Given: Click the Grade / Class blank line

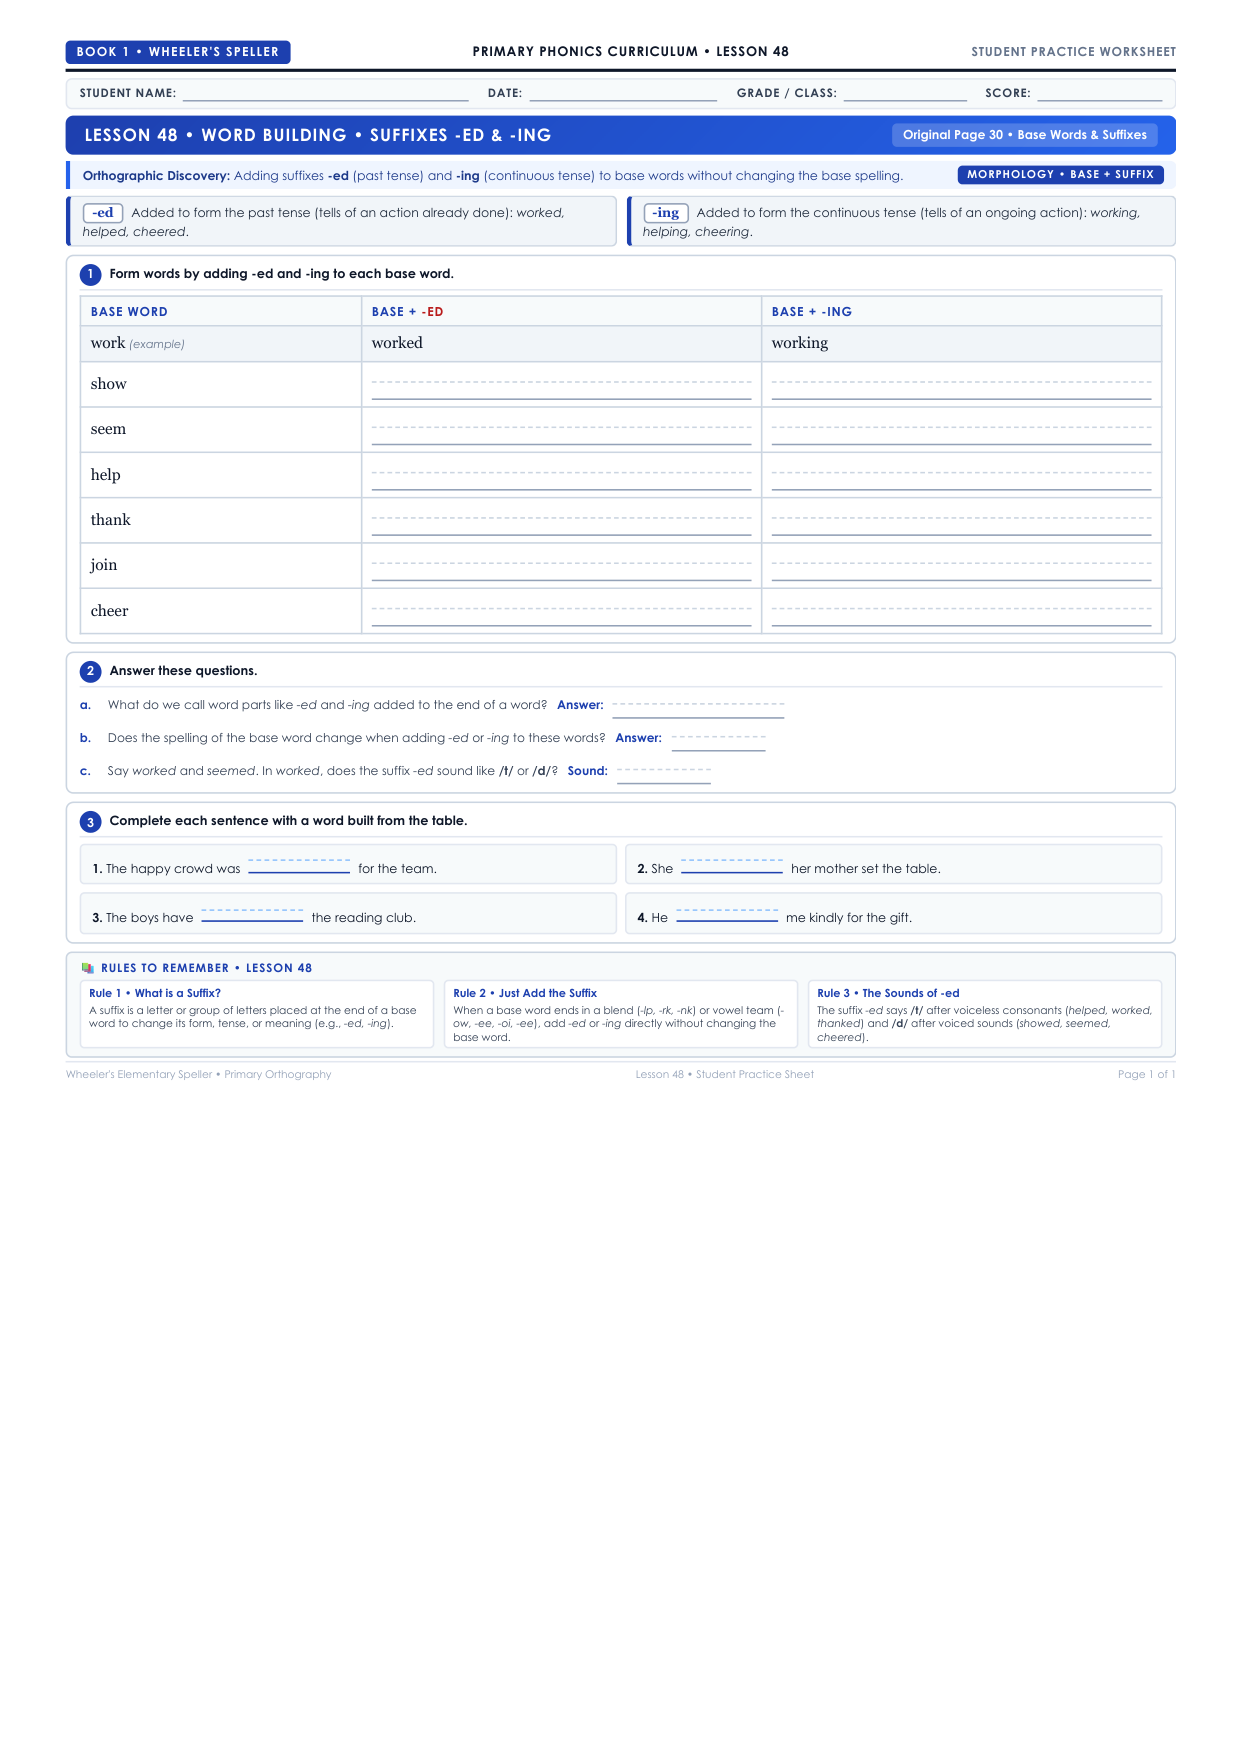Looking at the screenshot, I should click(905, 94).
